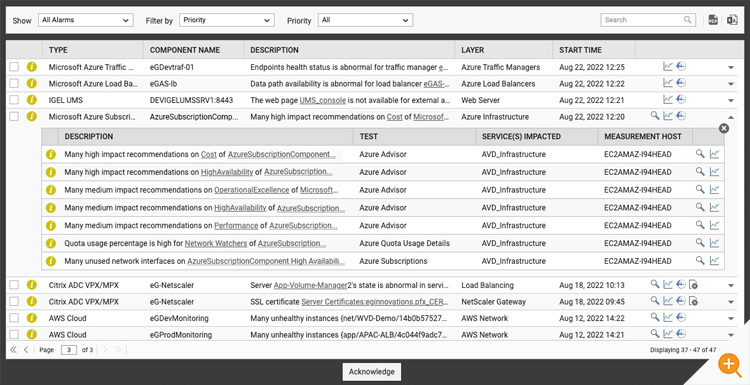Click the TEST column header
The width and height of the screenshot is (750, 385).
(x=414, y=136)
